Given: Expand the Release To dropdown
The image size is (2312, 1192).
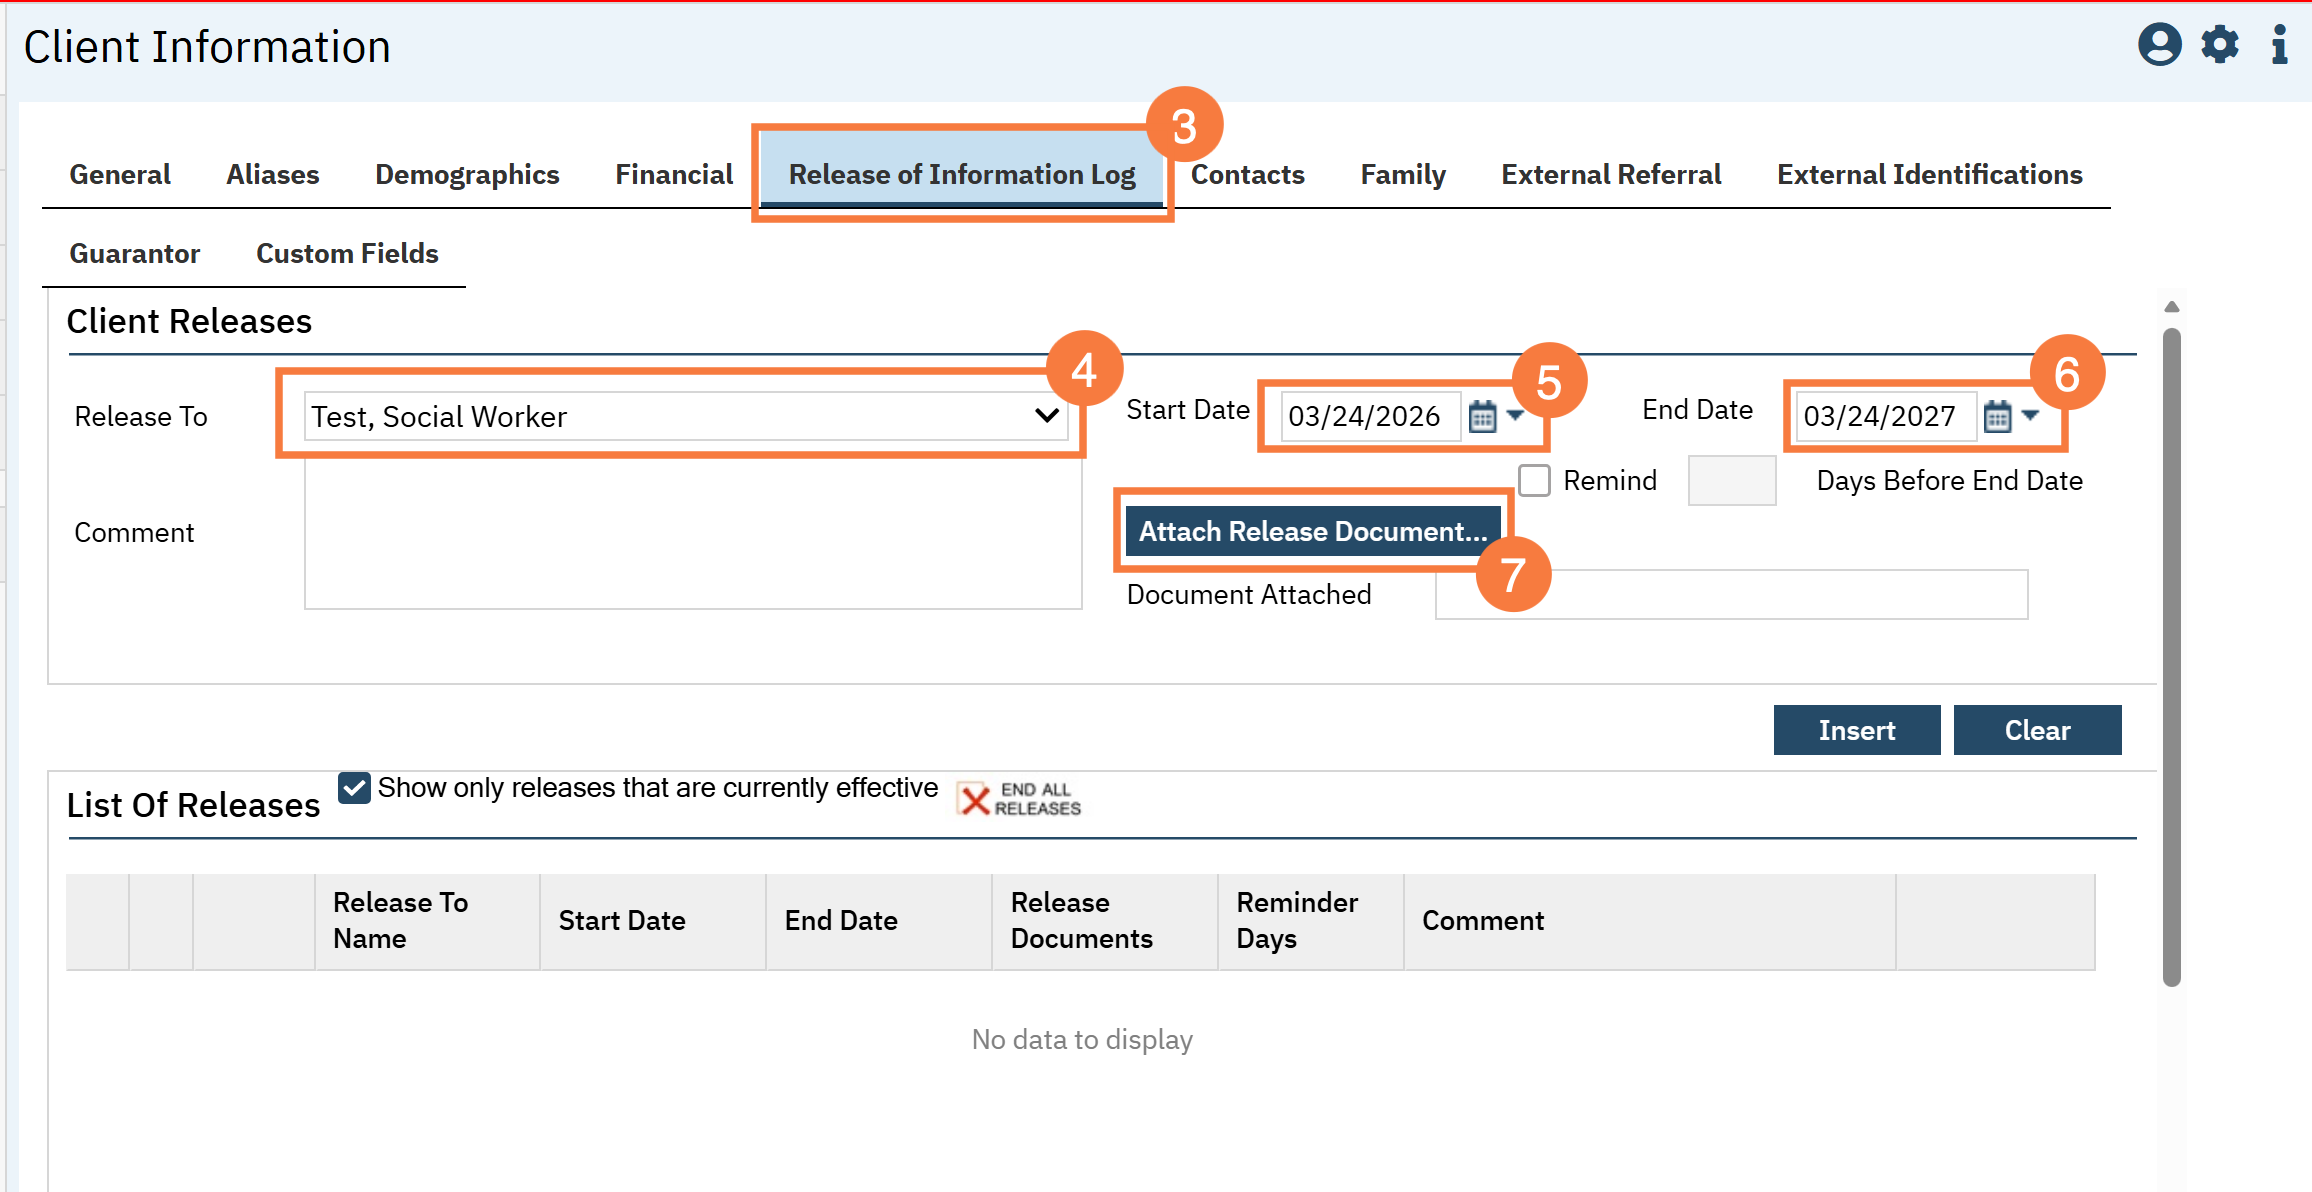Looking at the screenshot, I should tap(1046, 416).
